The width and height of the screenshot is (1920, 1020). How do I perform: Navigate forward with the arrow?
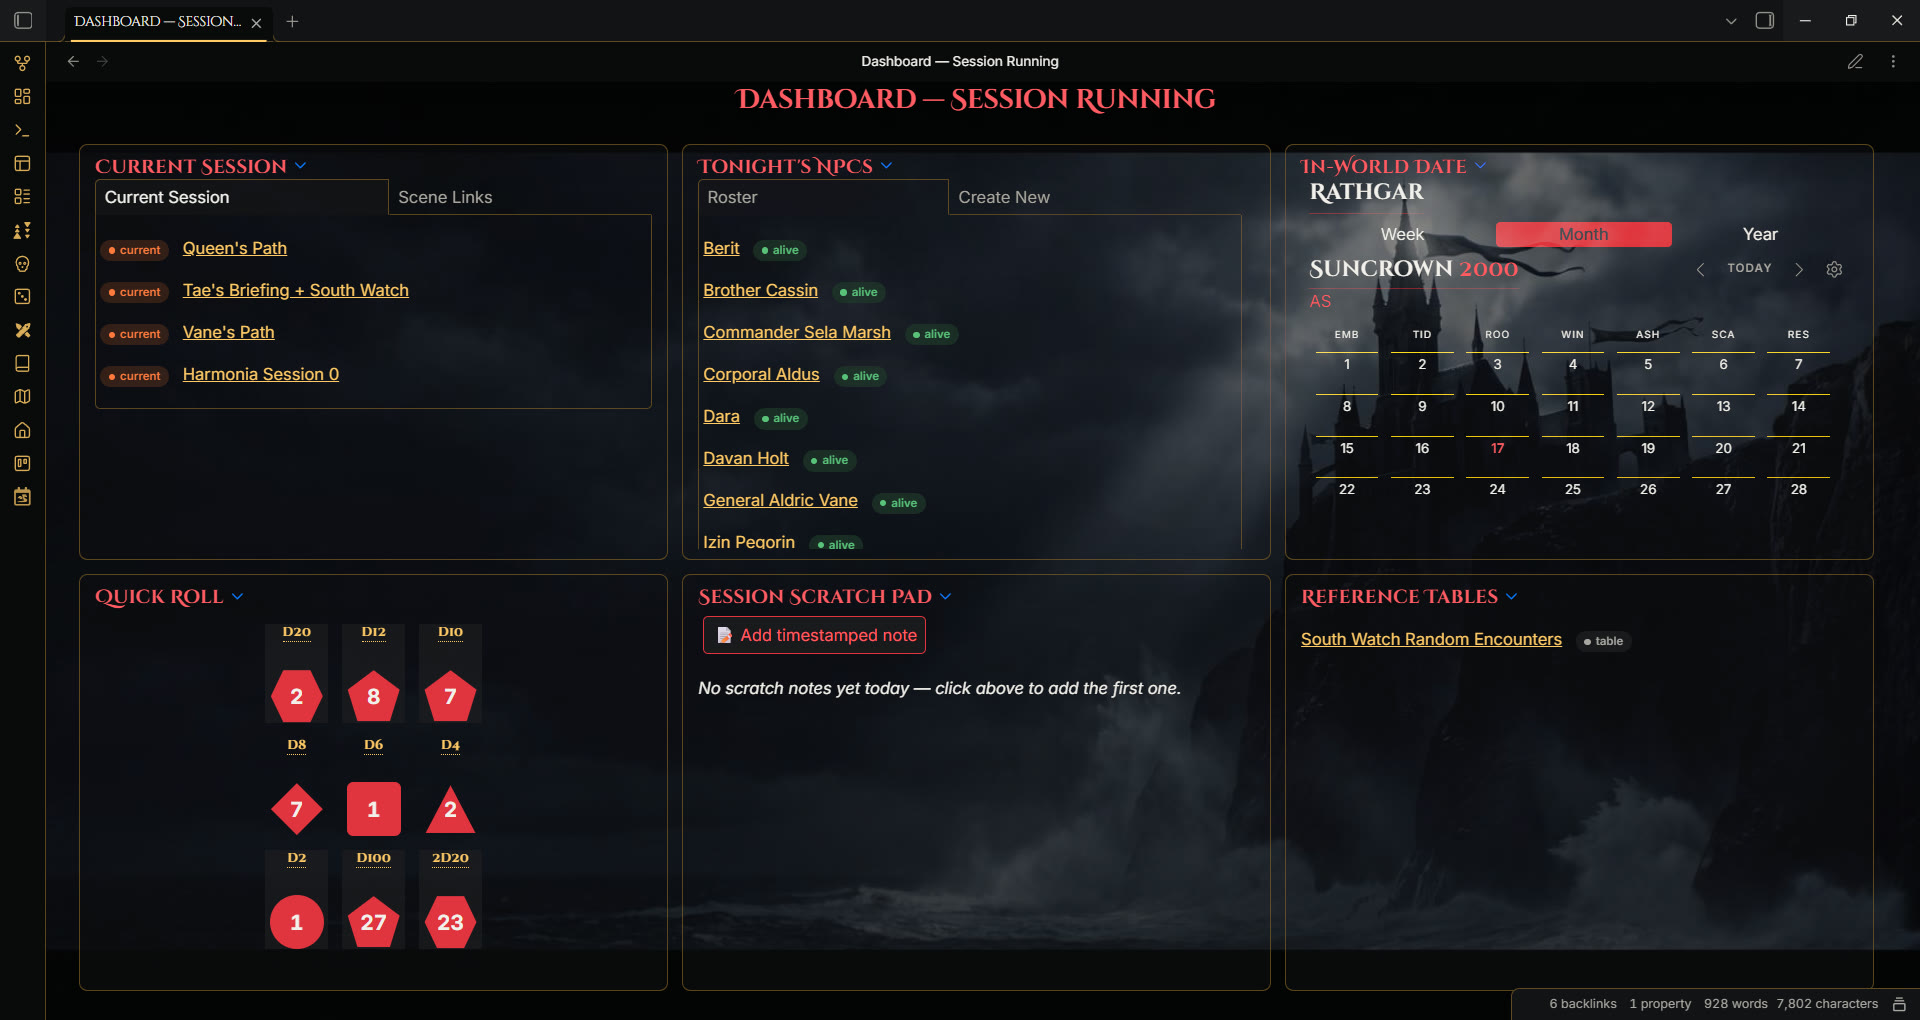102,61
